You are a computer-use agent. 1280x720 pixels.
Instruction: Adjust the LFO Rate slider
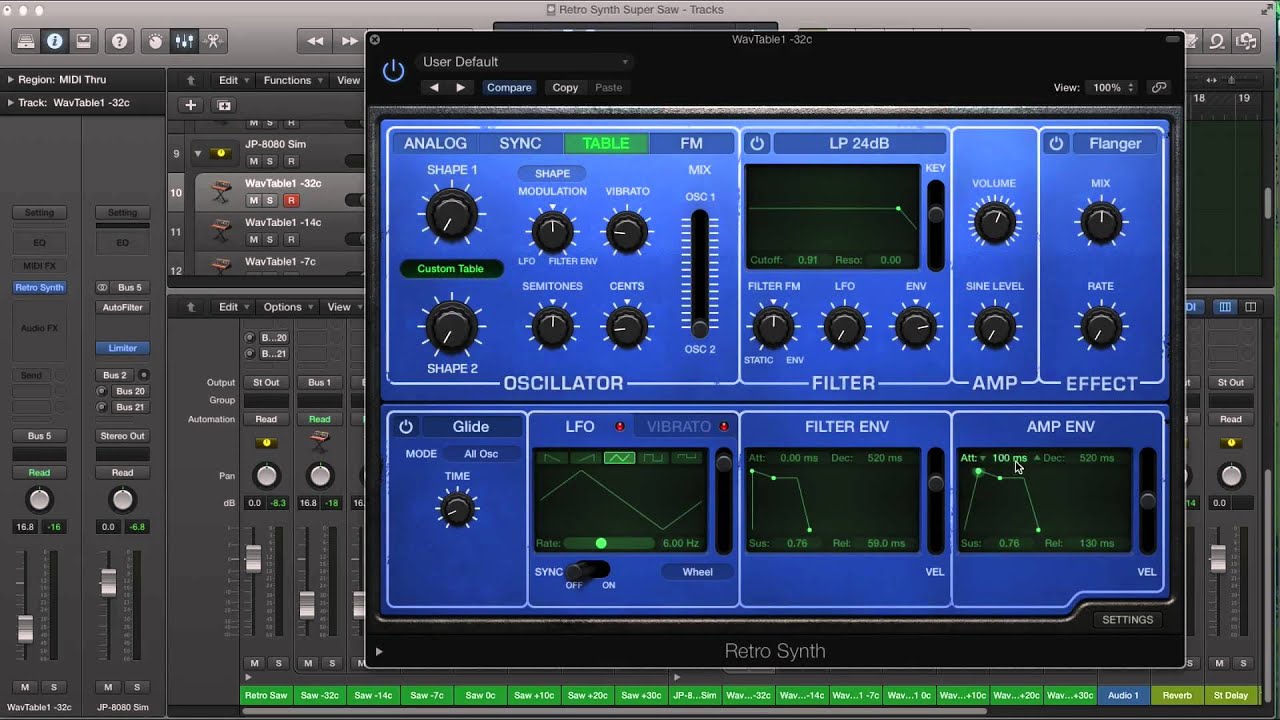pyautogui.click(x=609, y=543)
